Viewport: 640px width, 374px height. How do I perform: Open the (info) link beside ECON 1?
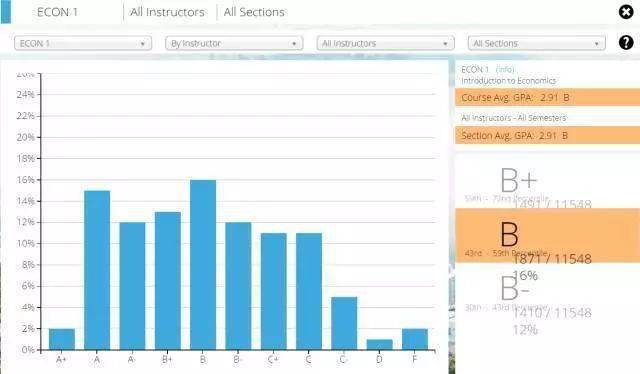click(505, 69)
